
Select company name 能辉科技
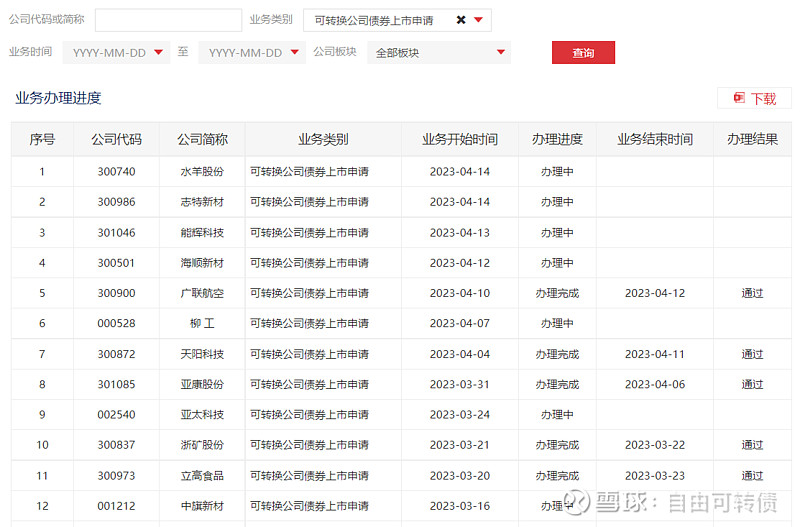click(x=202, y=233)
